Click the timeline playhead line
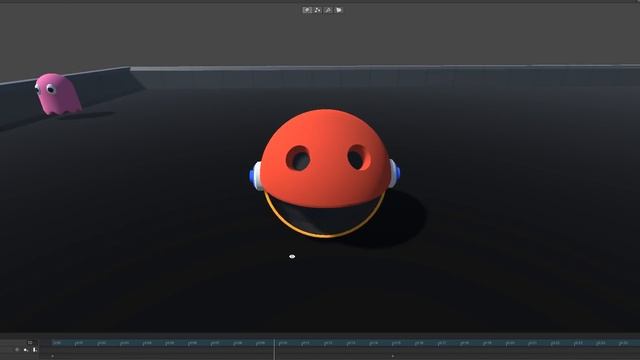The width and height of the screenshot is (640, 360). 274,349
